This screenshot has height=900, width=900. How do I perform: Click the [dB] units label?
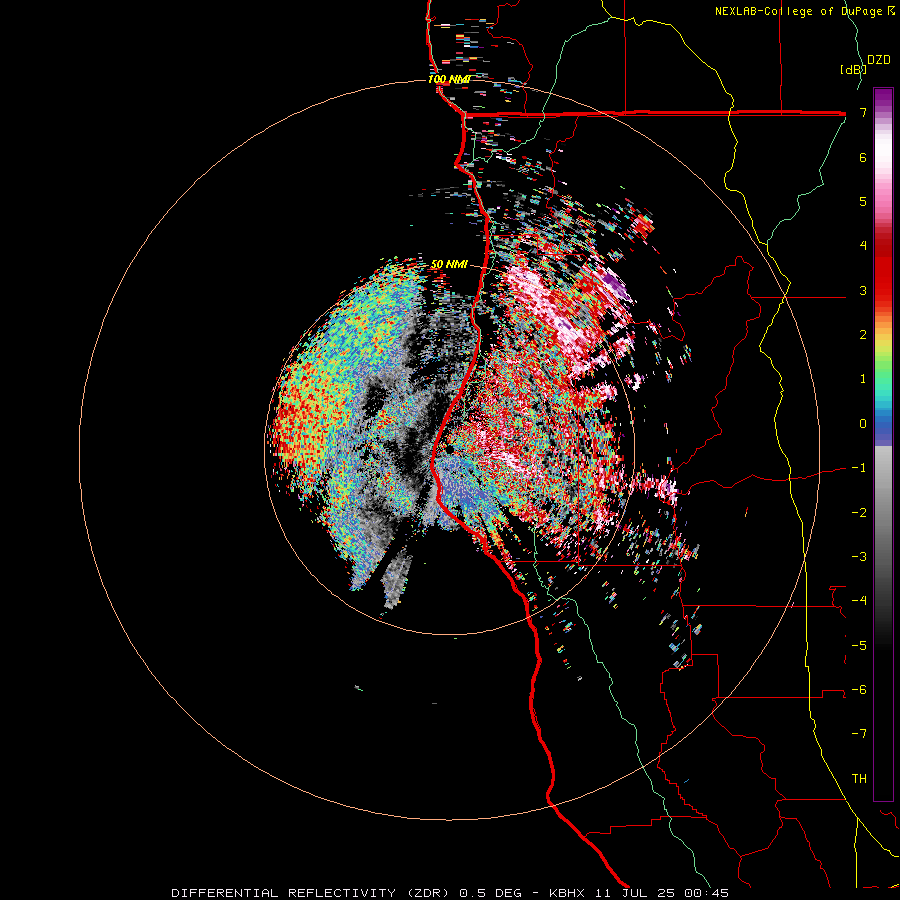853,69
